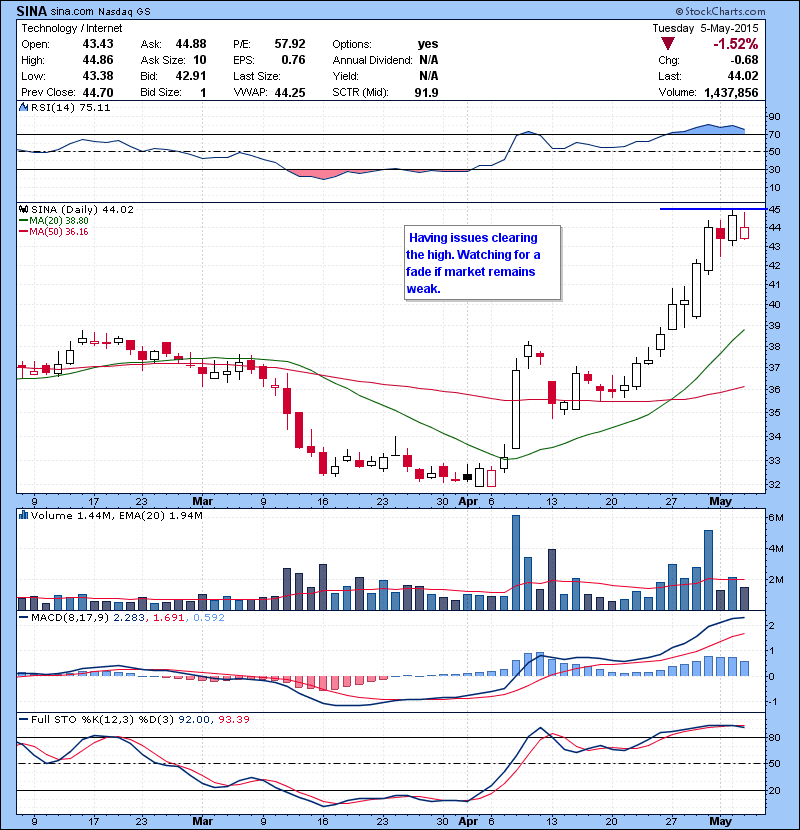This screenshot has width=800, height=830.
Task: Click the 80 level on the stochastic axis
Action: click(774, 737)
